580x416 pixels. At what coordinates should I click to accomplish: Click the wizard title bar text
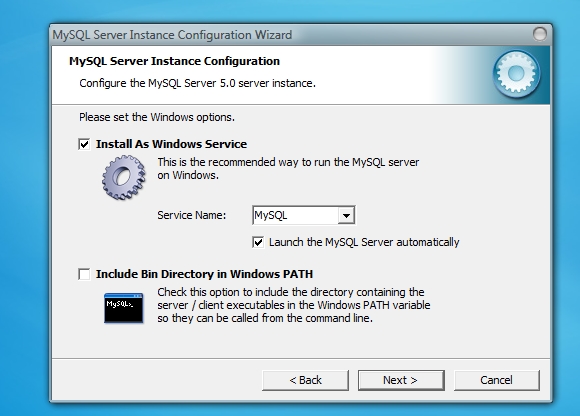click(x=172, y=35)
